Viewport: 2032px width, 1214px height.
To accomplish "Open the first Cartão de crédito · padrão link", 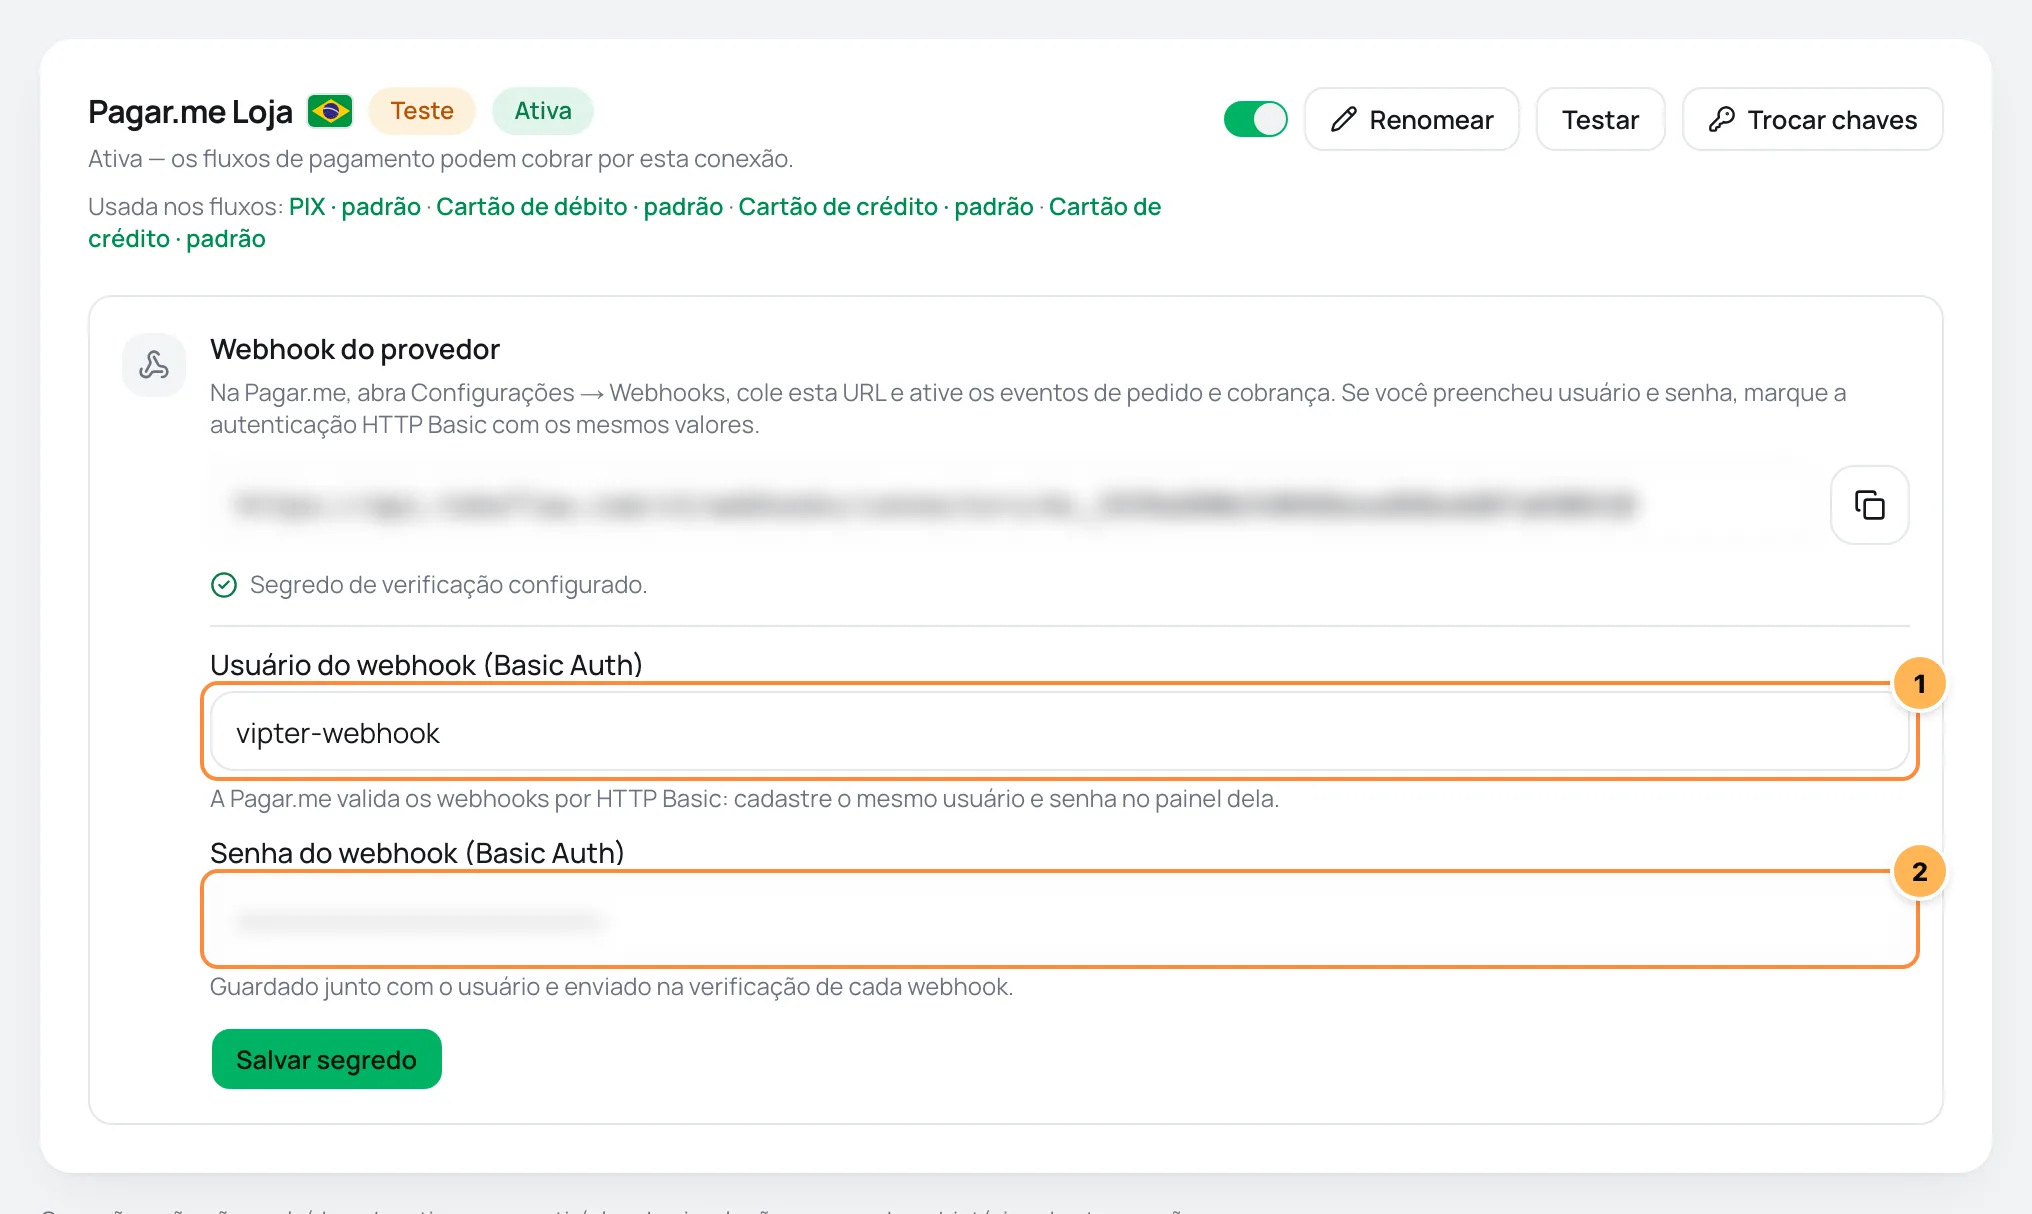I will [x=886, y=207].
